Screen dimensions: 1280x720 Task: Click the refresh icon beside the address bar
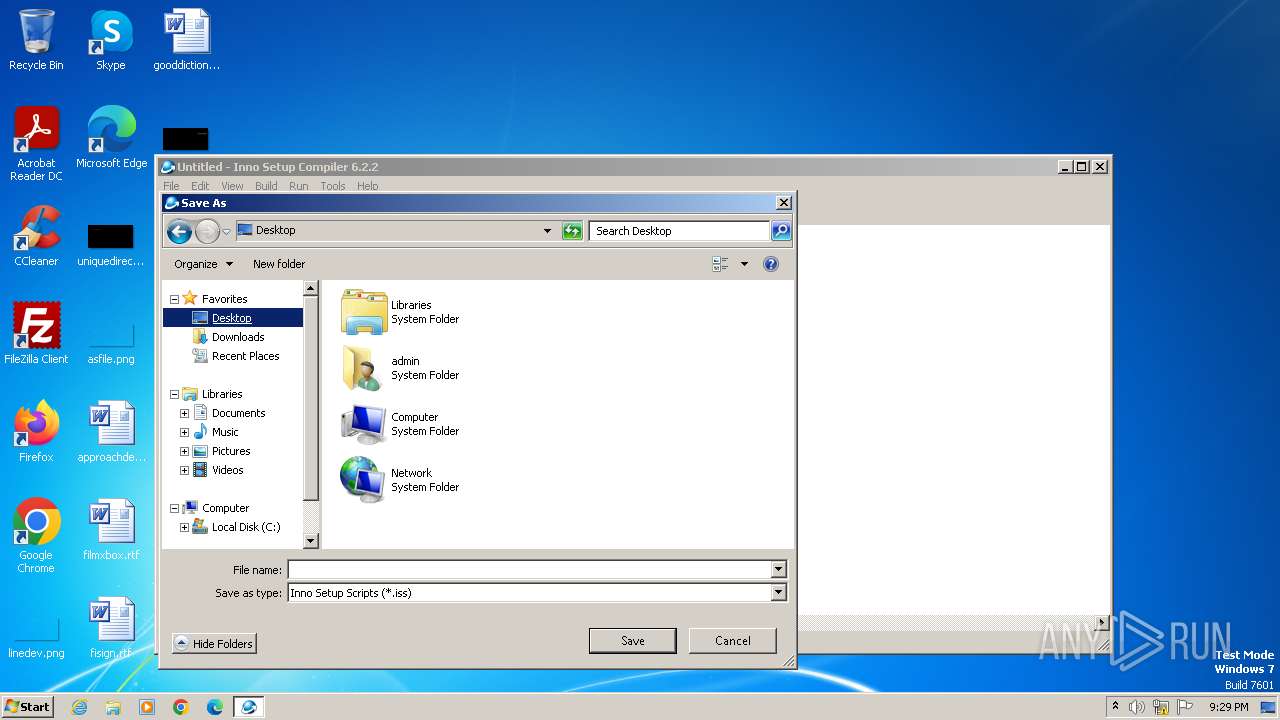coord(572,231)
